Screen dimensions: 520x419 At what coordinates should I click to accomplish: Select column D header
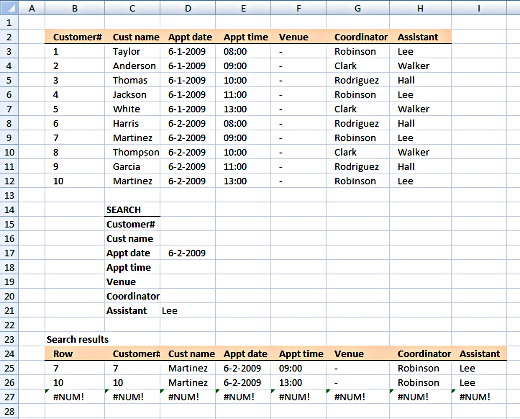[188, 8]
